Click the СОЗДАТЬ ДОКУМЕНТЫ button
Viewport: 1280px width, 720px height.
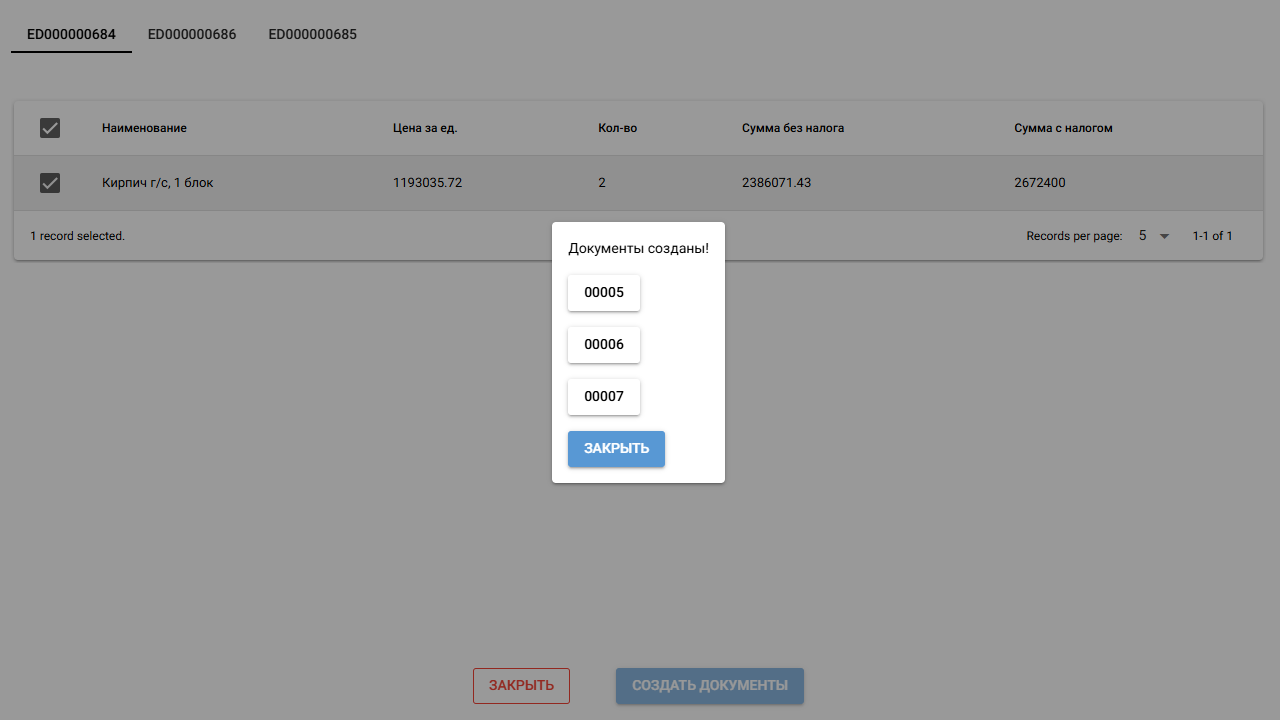709,686
